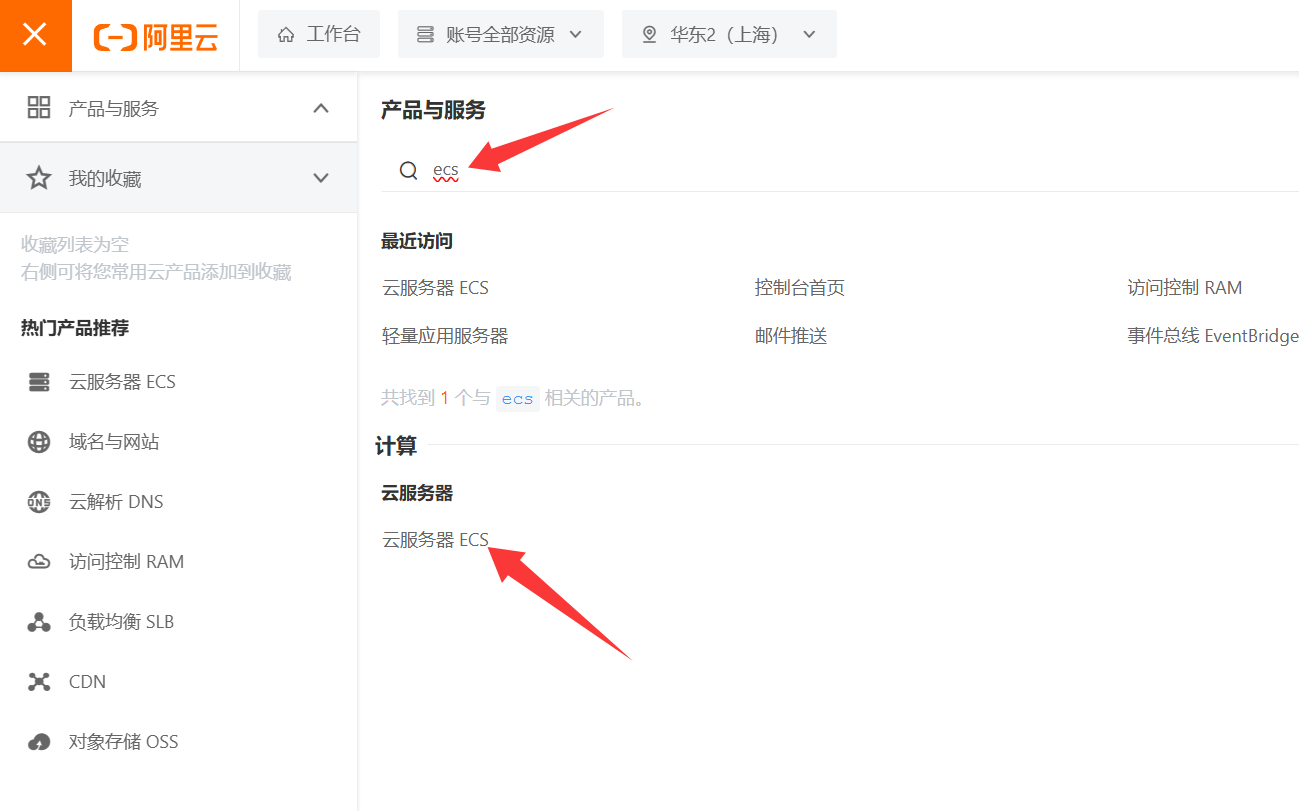
Task: Go to 工作台 workbench
Action: point(319,35)
